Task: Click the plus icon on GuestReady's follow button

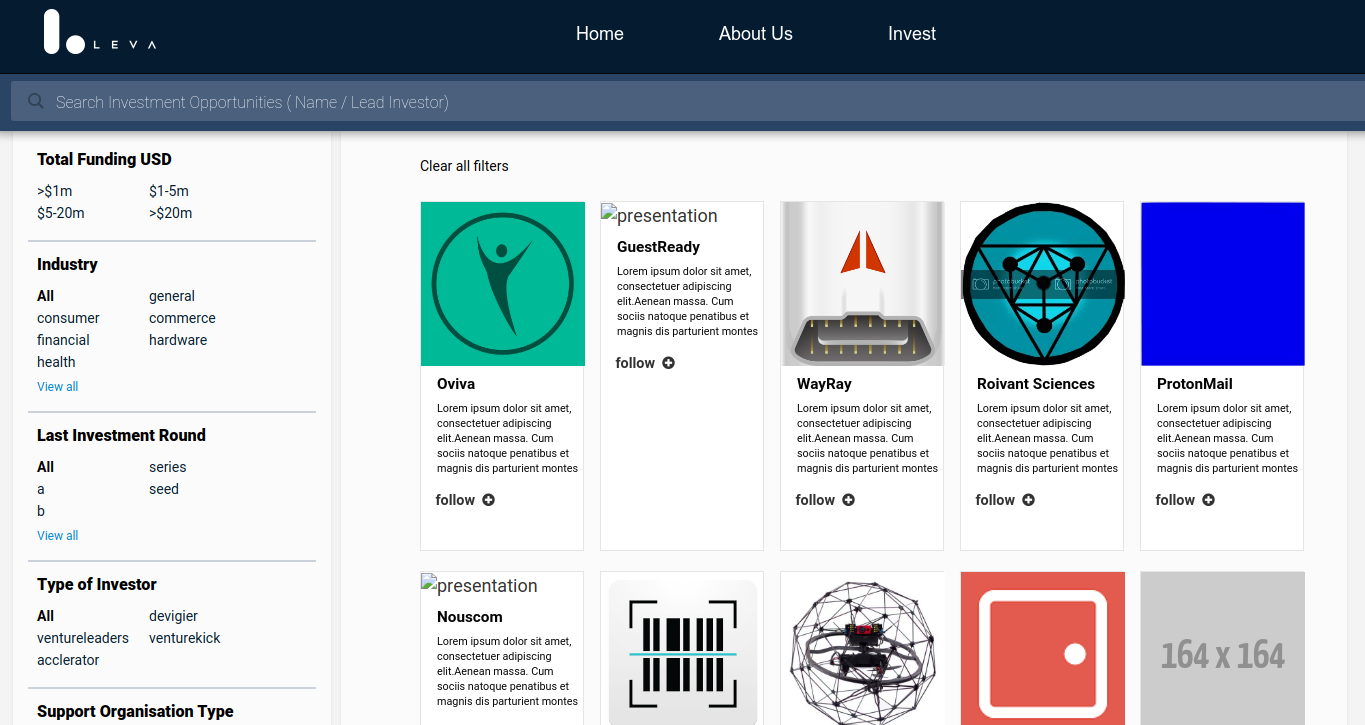Action: coord(670,363)
